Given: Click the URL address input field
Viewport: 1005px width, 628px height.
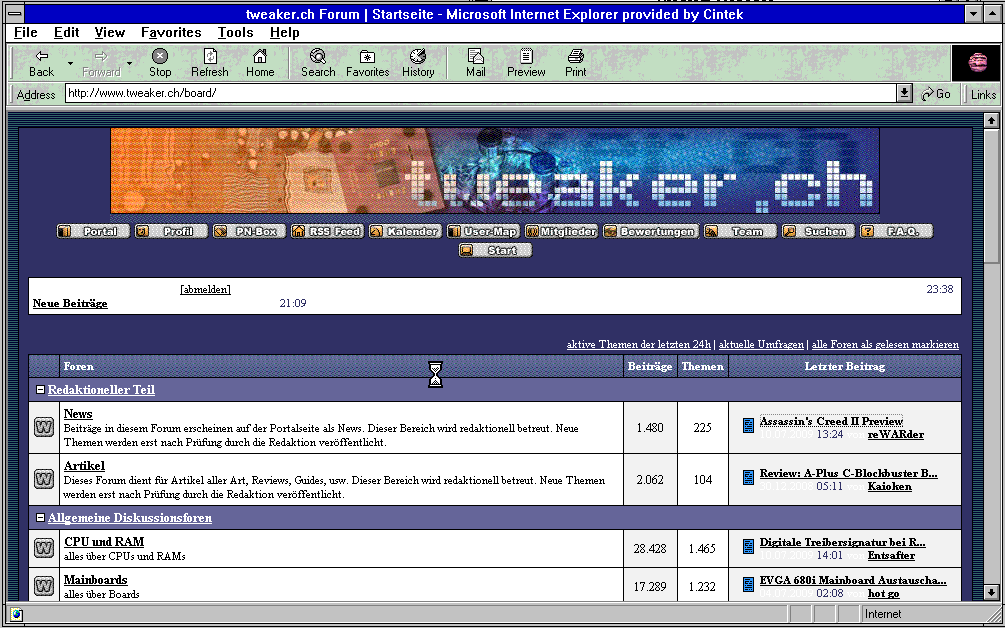Looking at the screenshot, I should (x=480, y=93).
